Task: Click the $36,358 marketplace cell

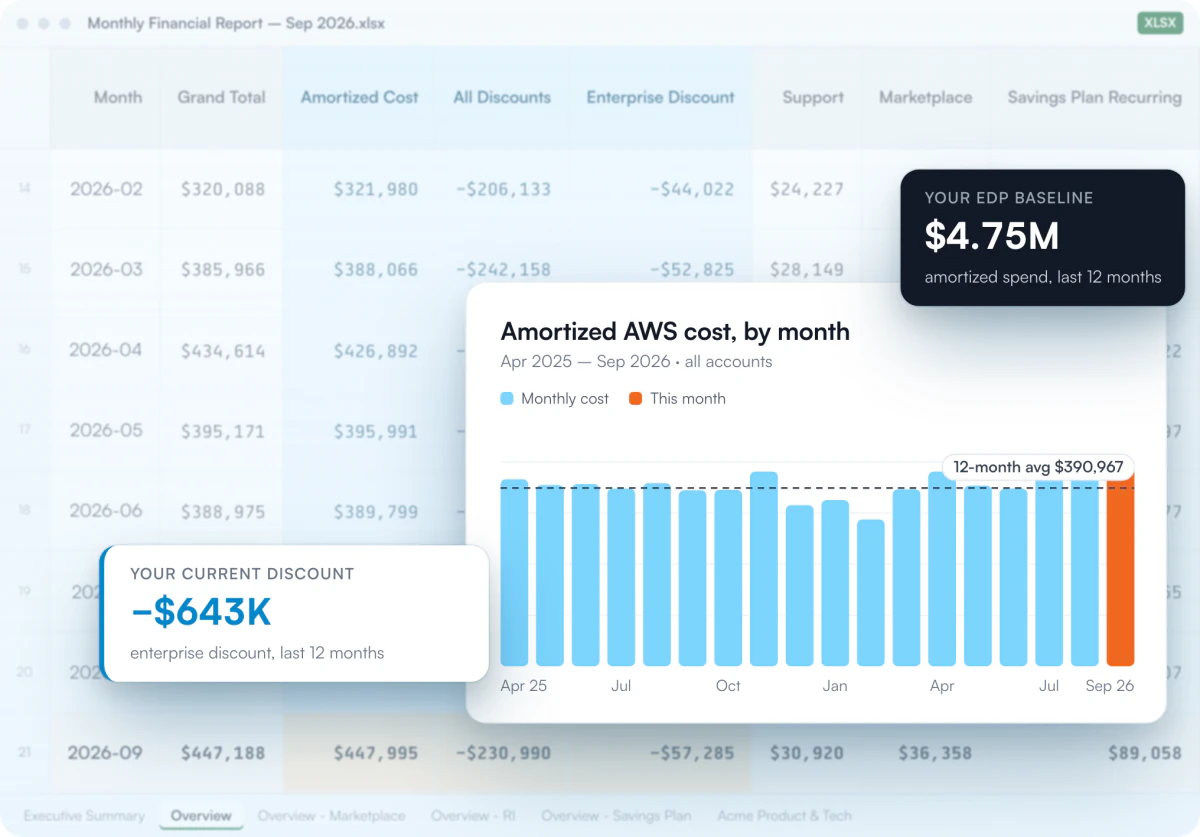Action: tap(934, 753)
